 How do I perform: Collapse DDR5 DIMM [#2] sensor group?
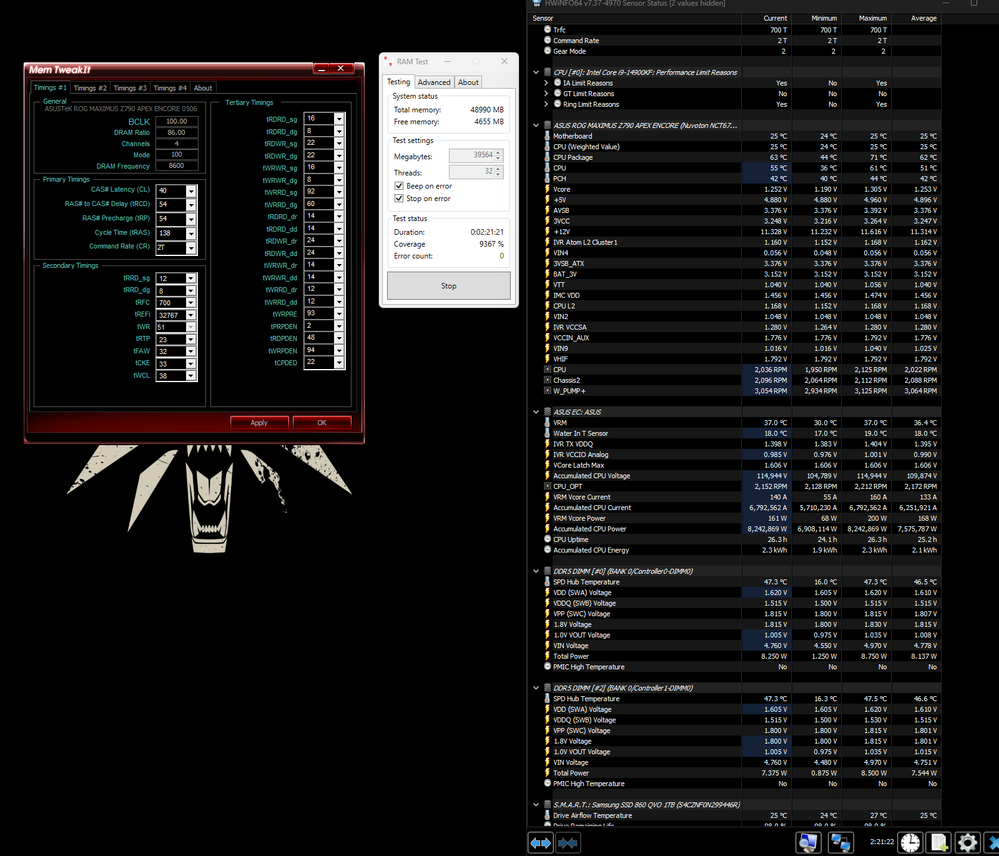(536, 688)
